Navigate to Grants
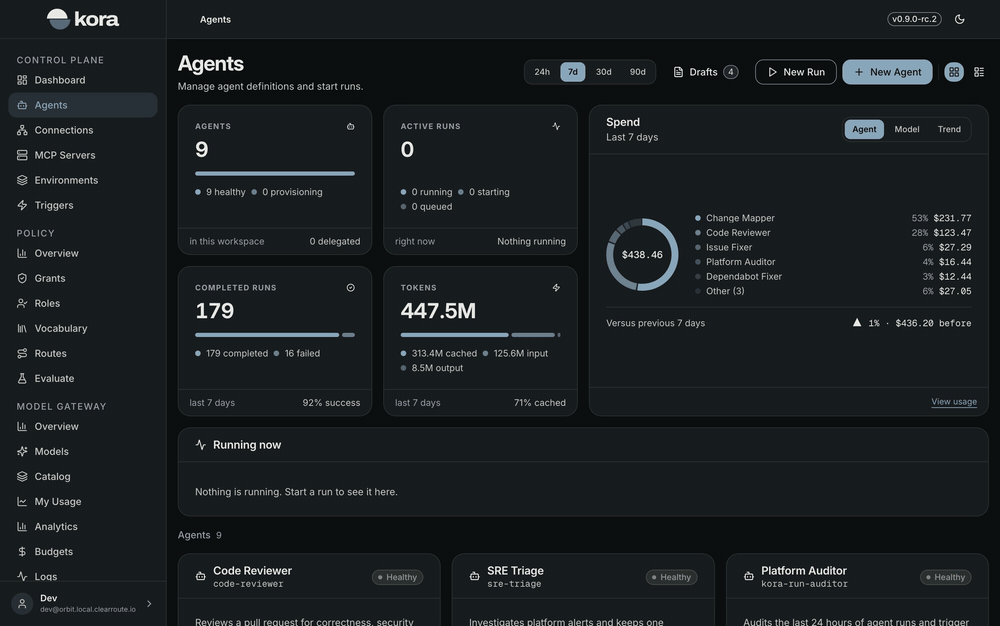The height and width of the screenshot is (626, 1000). point(83,279)
